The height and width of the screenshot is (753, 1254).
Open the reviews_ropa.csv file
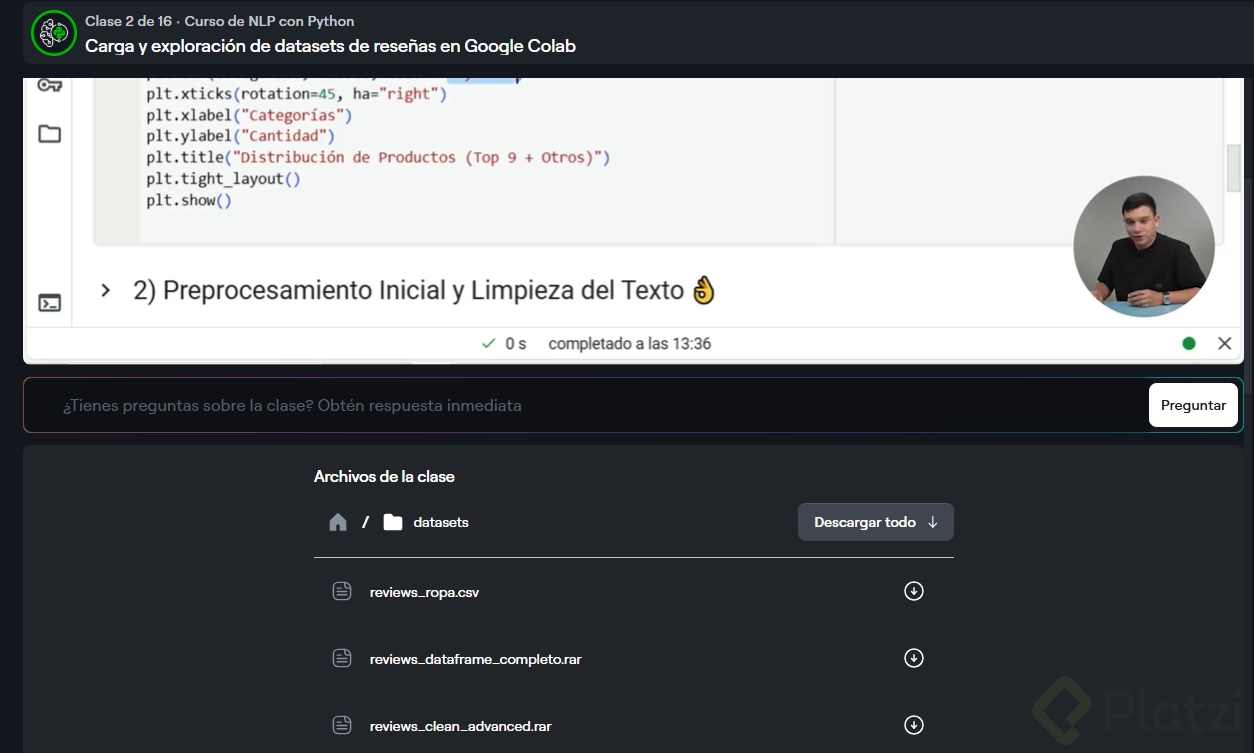click(424, 592)
